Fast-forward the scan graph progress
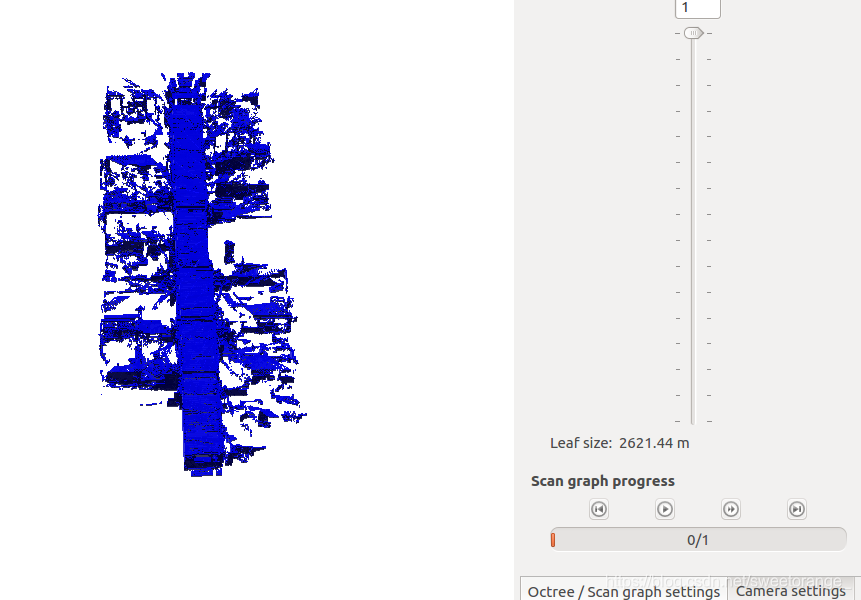 coord(730,509)
